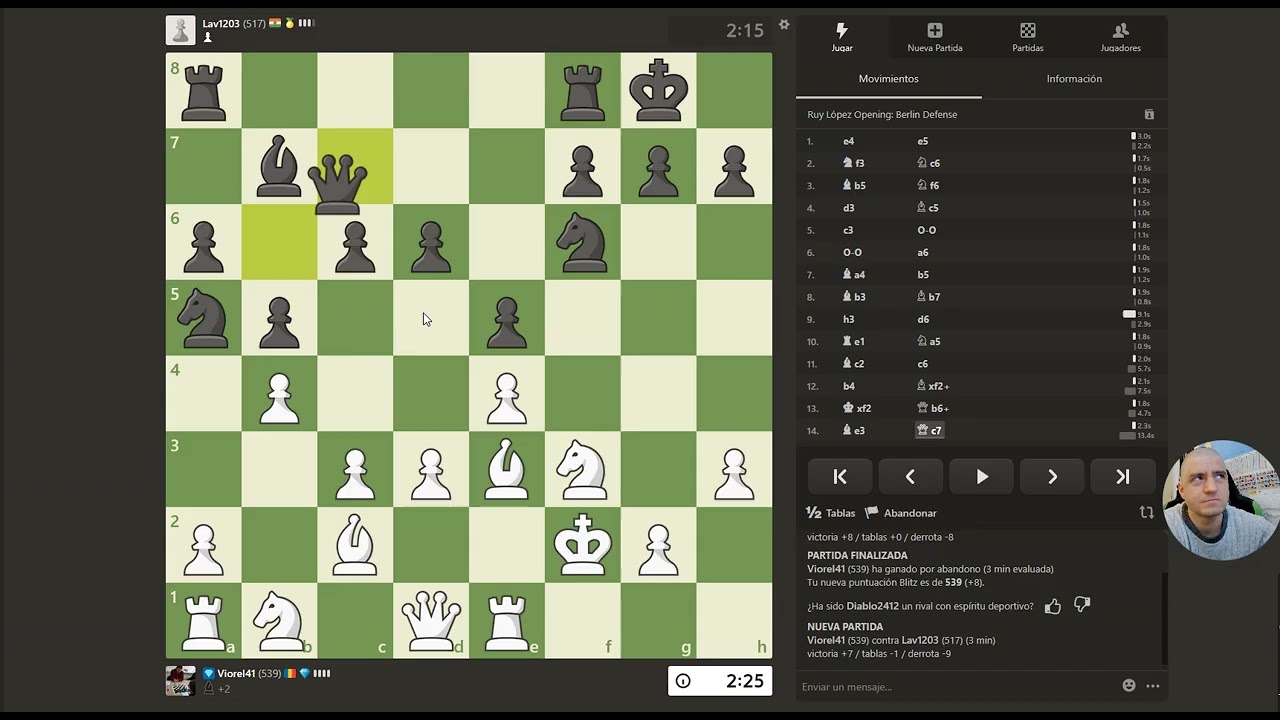Click Viorel41's running clock 2:25
Image resolution: width=1280 pixels, height=720 pixels.
point(720,681)
